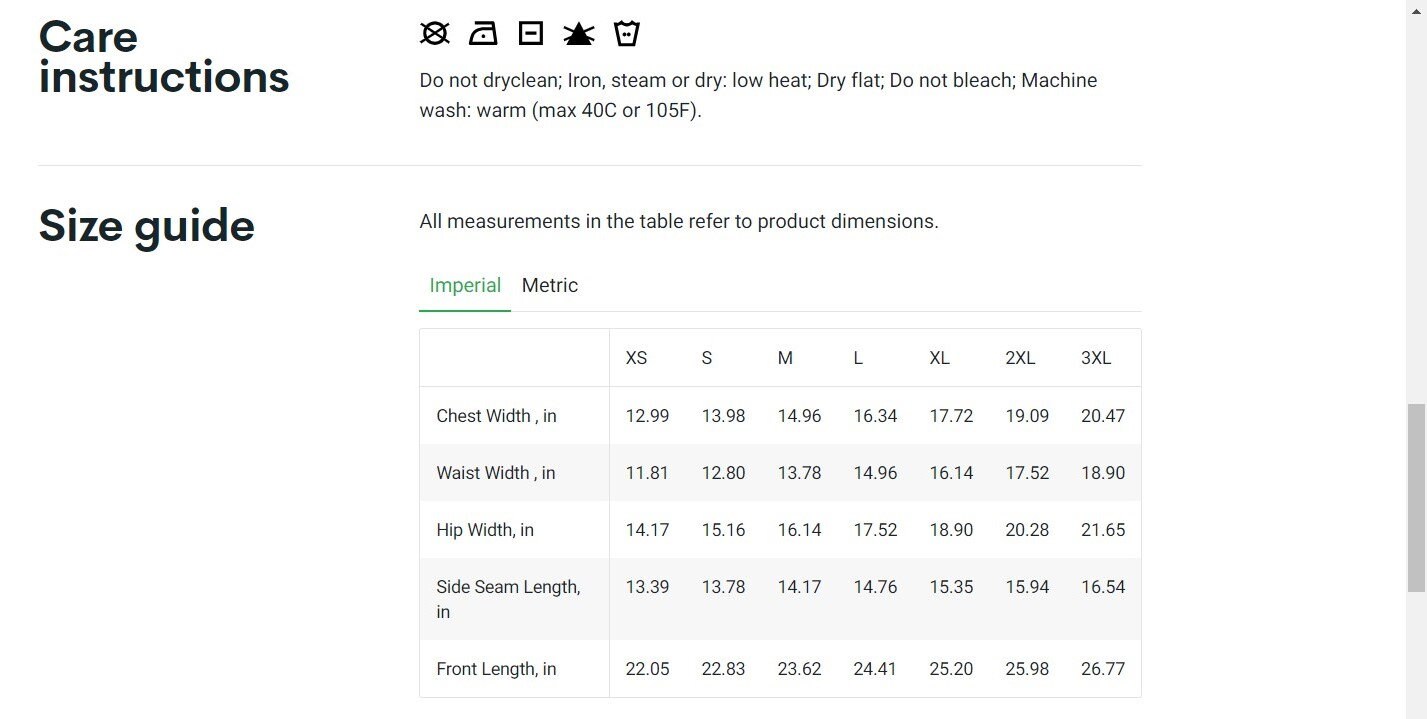This screenshot has width=1427, height=719.
Task: Click the low heat iron care icon
Action: 483,34
